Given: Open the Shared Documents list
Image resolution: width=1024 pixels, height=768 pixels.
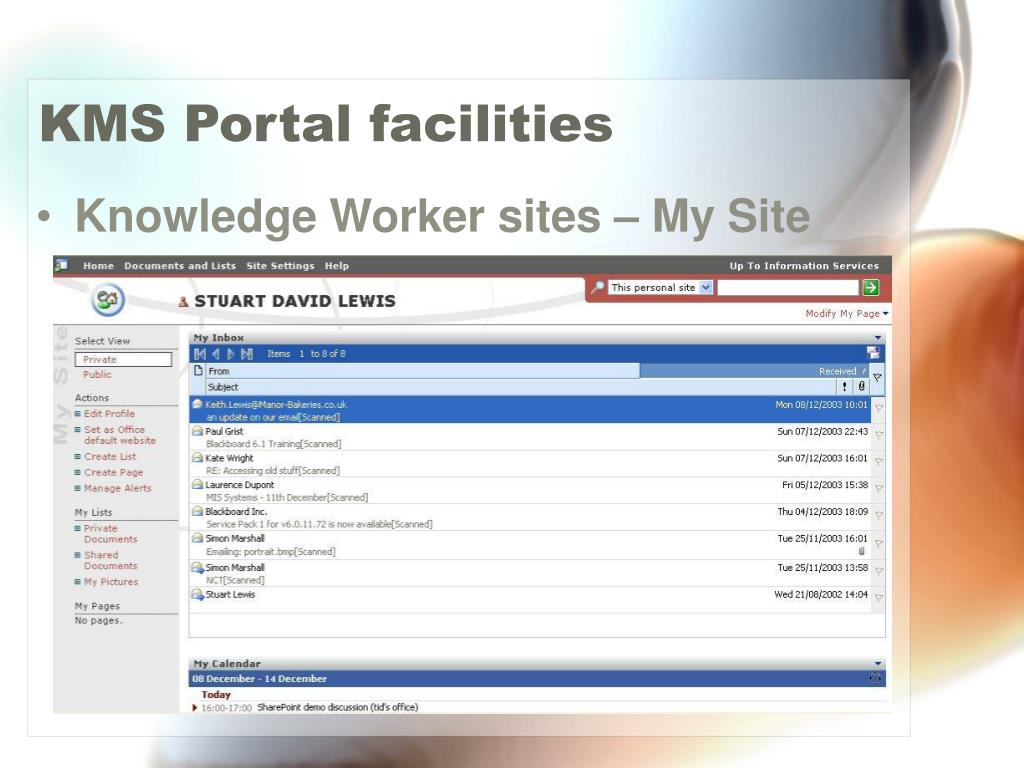Looking at the screenshot, I should (x=110, y=560).
